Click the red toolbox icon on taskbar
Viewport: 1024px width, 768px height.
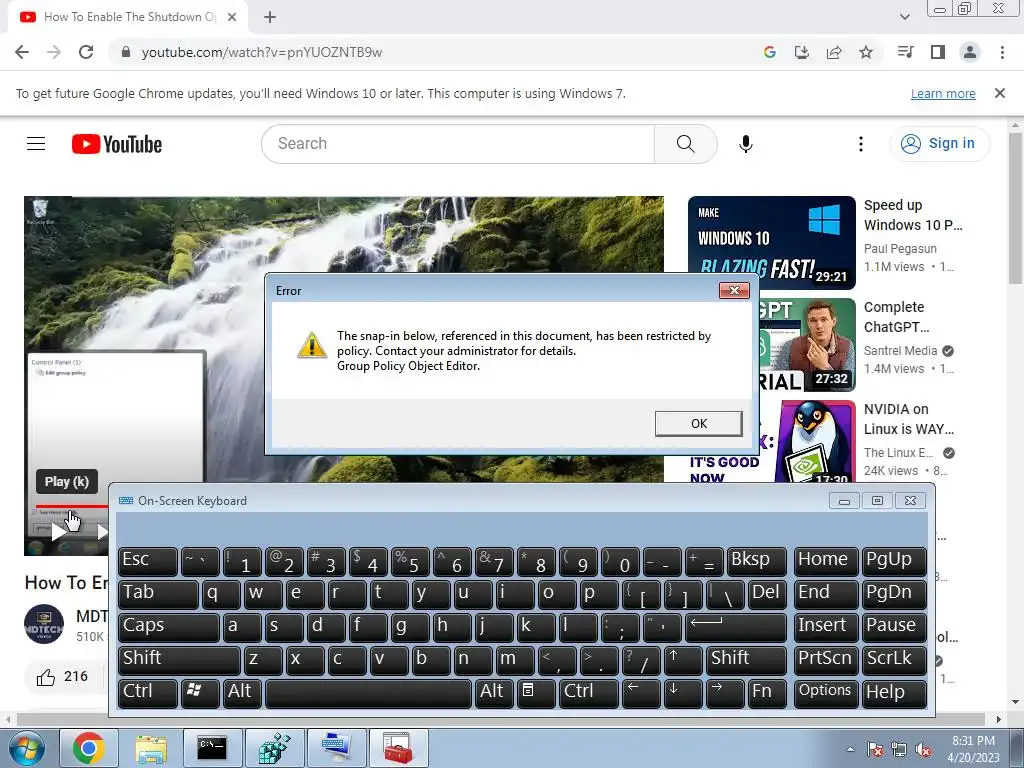tap(398, 748)
